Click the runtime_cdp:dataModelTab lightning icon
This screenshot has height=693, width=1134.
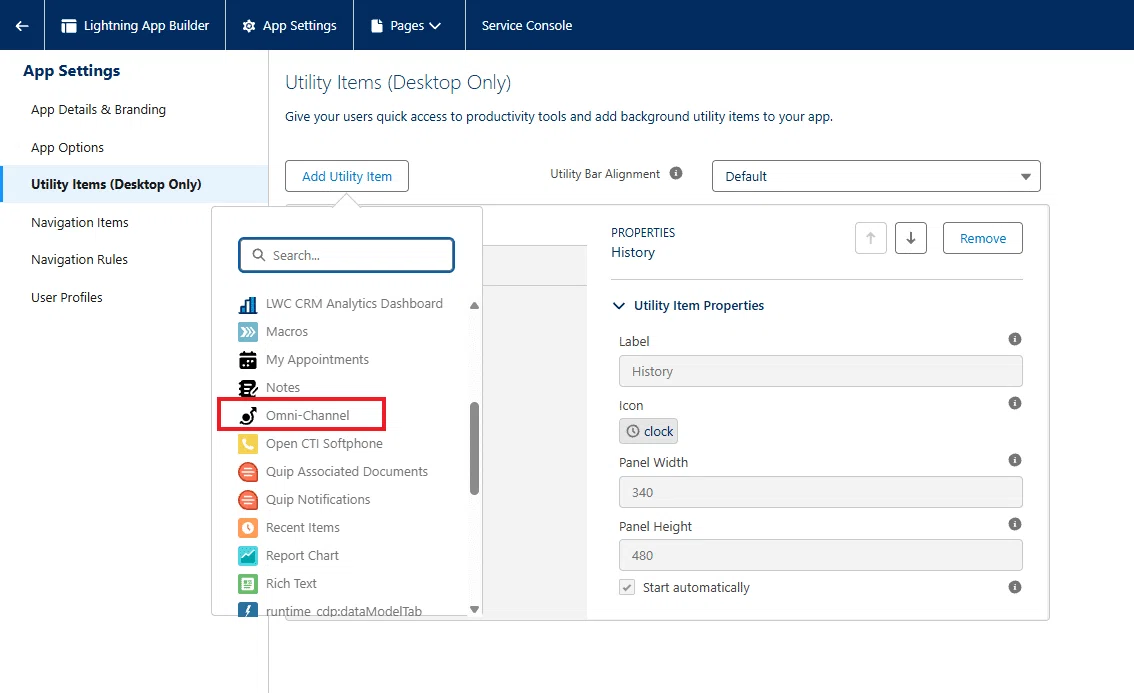pyautogui.click(x=248, y=610)
